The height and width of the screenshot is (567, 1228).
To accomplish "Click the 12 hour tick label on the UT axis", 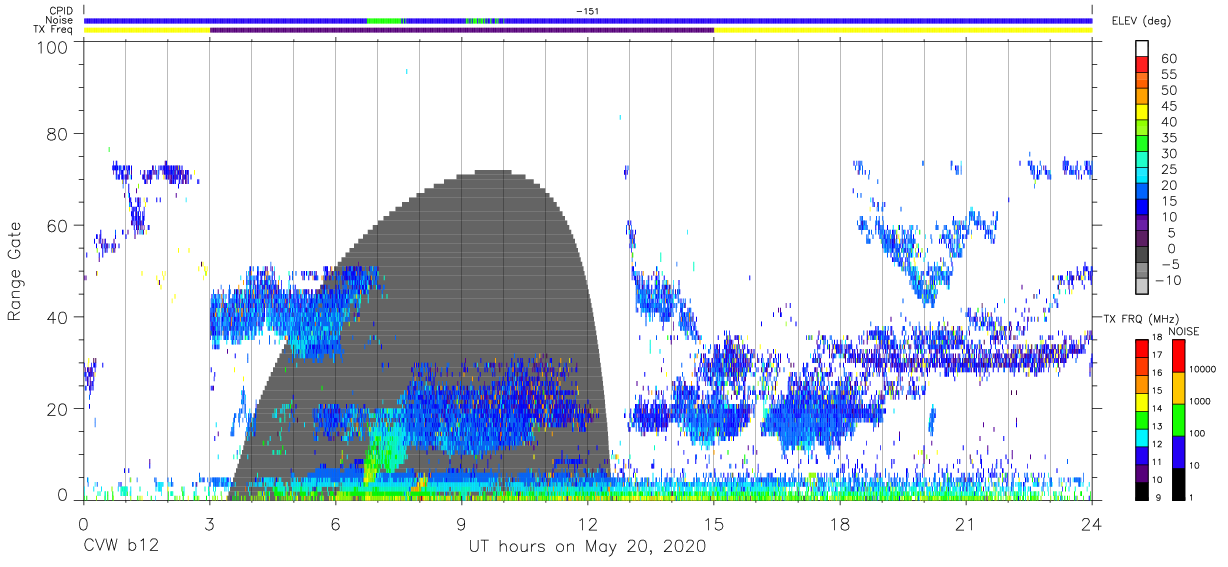I will pyautogui.click(x=588, y=524).
